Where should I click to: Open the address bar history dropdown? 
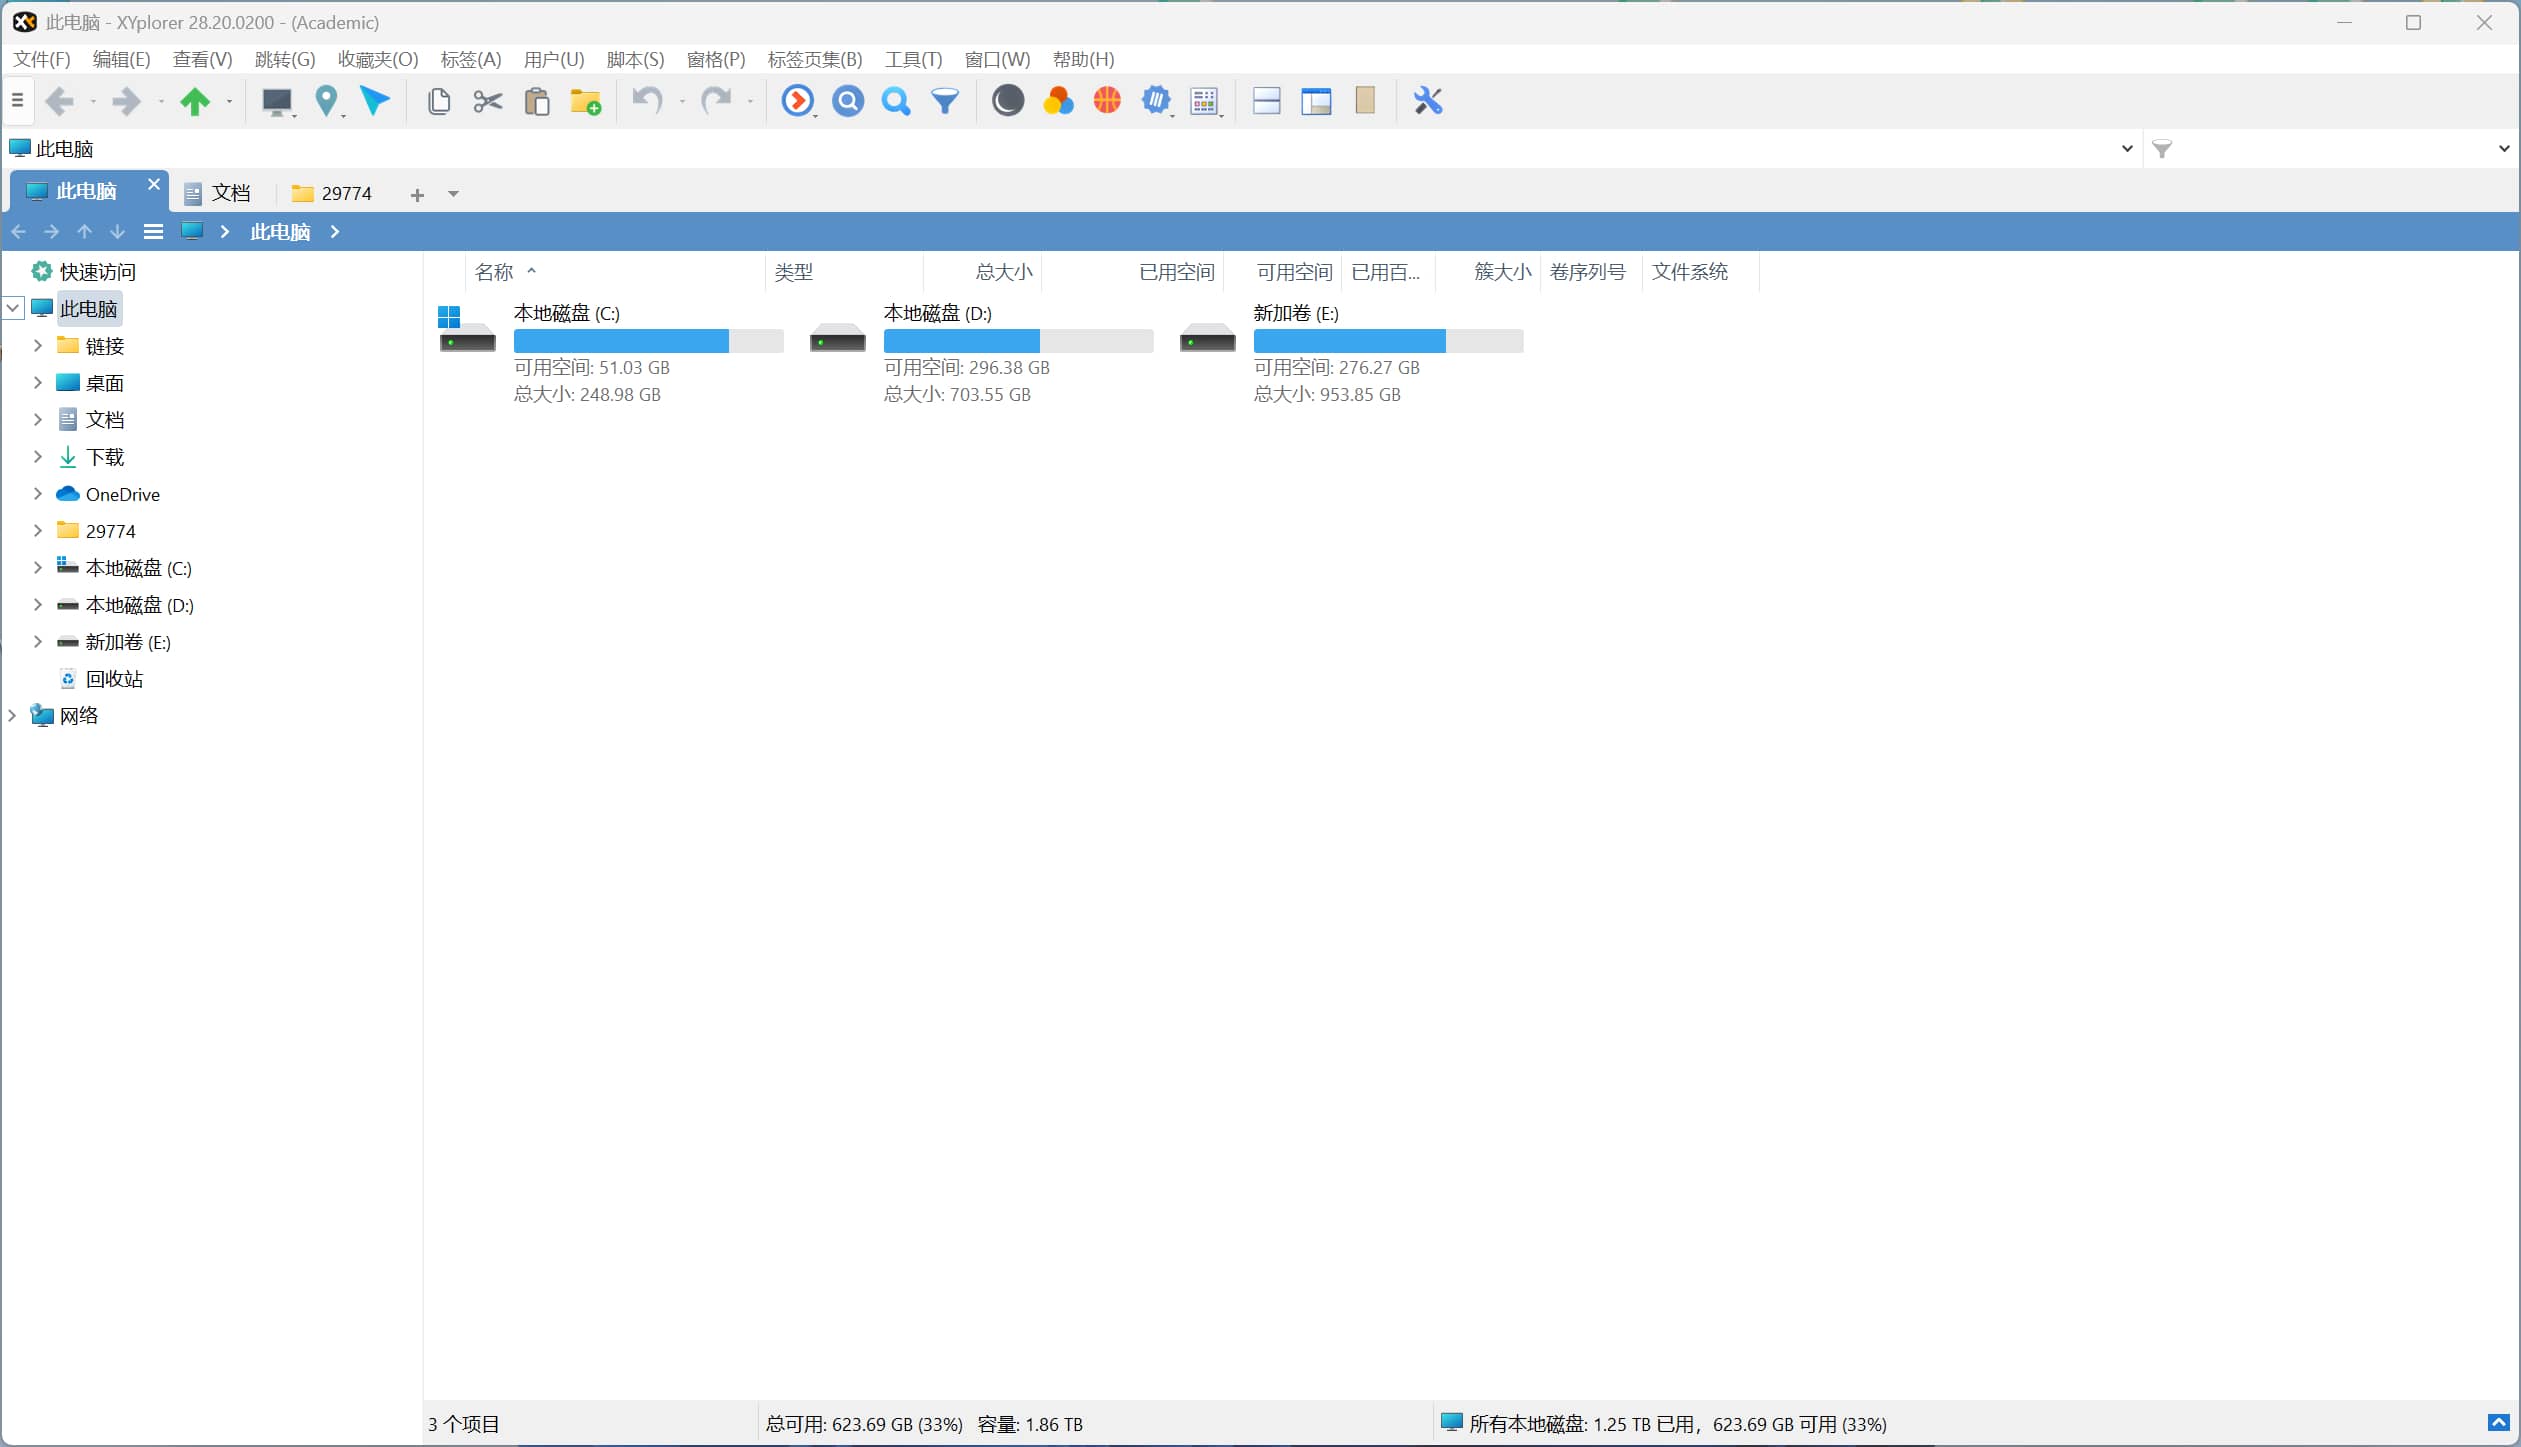pos(2127,149)
